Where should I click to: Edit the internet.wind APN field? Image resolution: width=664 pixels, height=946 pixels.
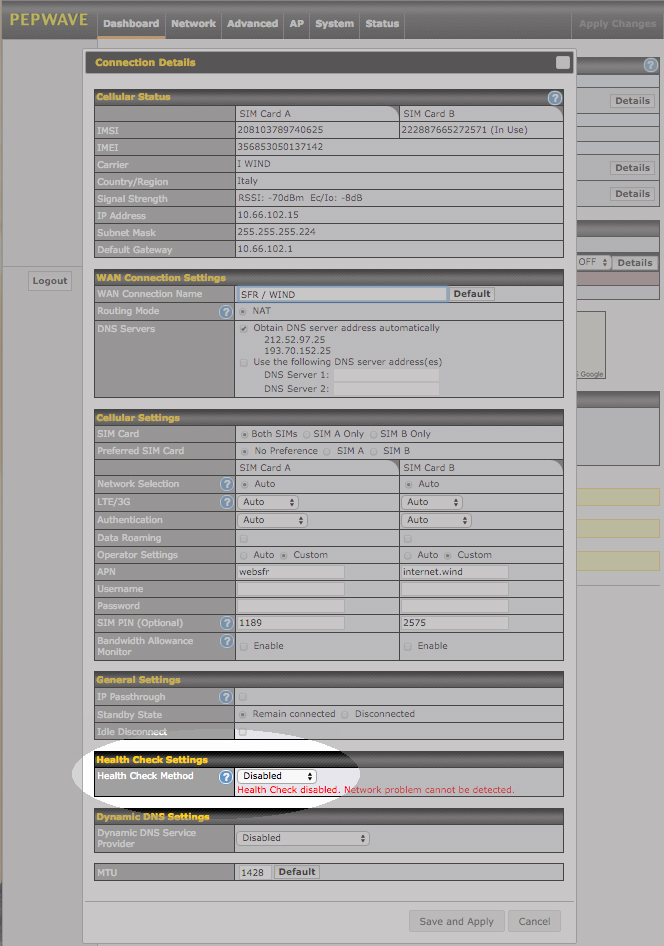tap(455, 572)
